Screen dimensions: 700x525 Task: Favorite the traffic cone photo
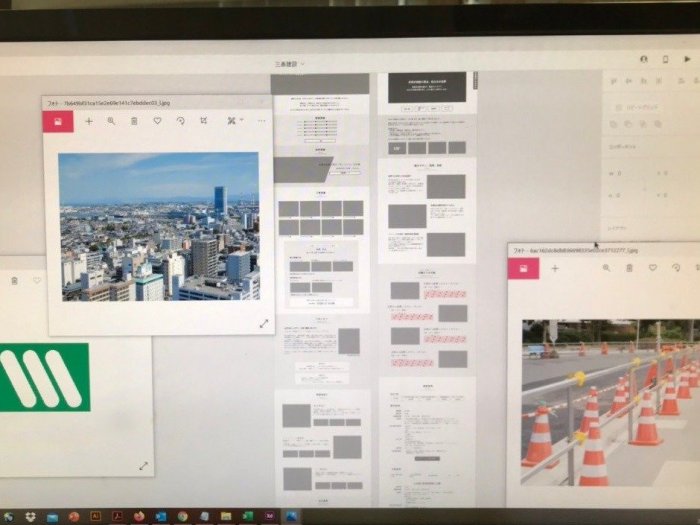[652, 268]
